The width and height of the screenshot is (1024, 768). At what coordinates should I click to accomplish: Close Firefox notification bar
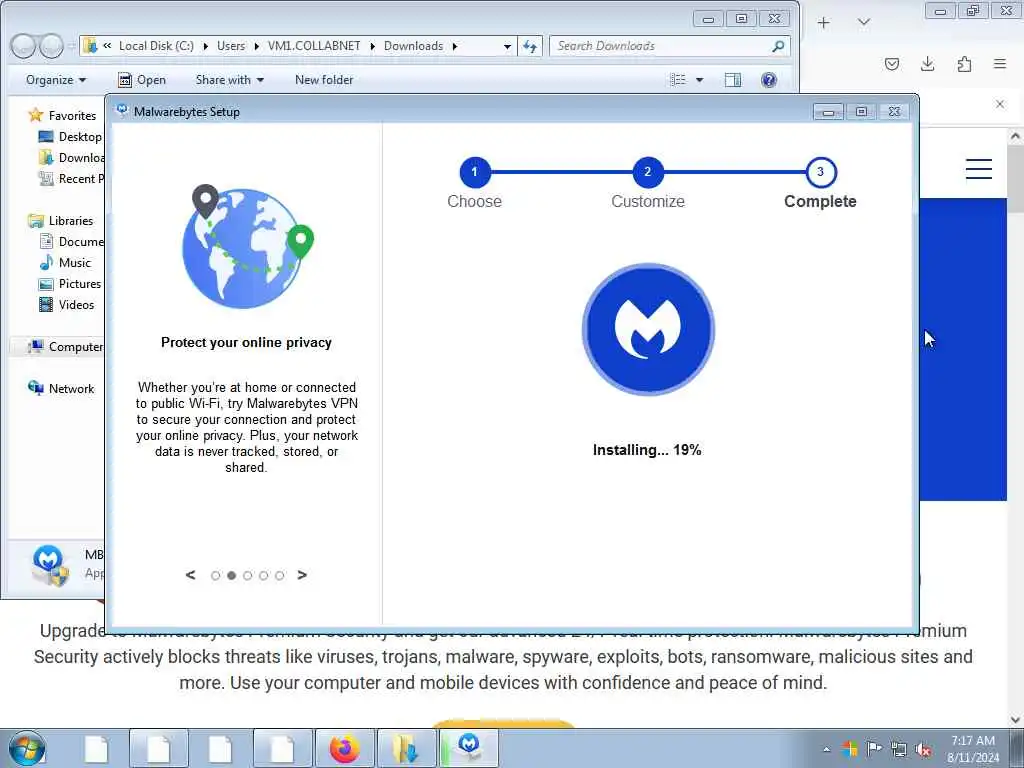click(1000, 104)
